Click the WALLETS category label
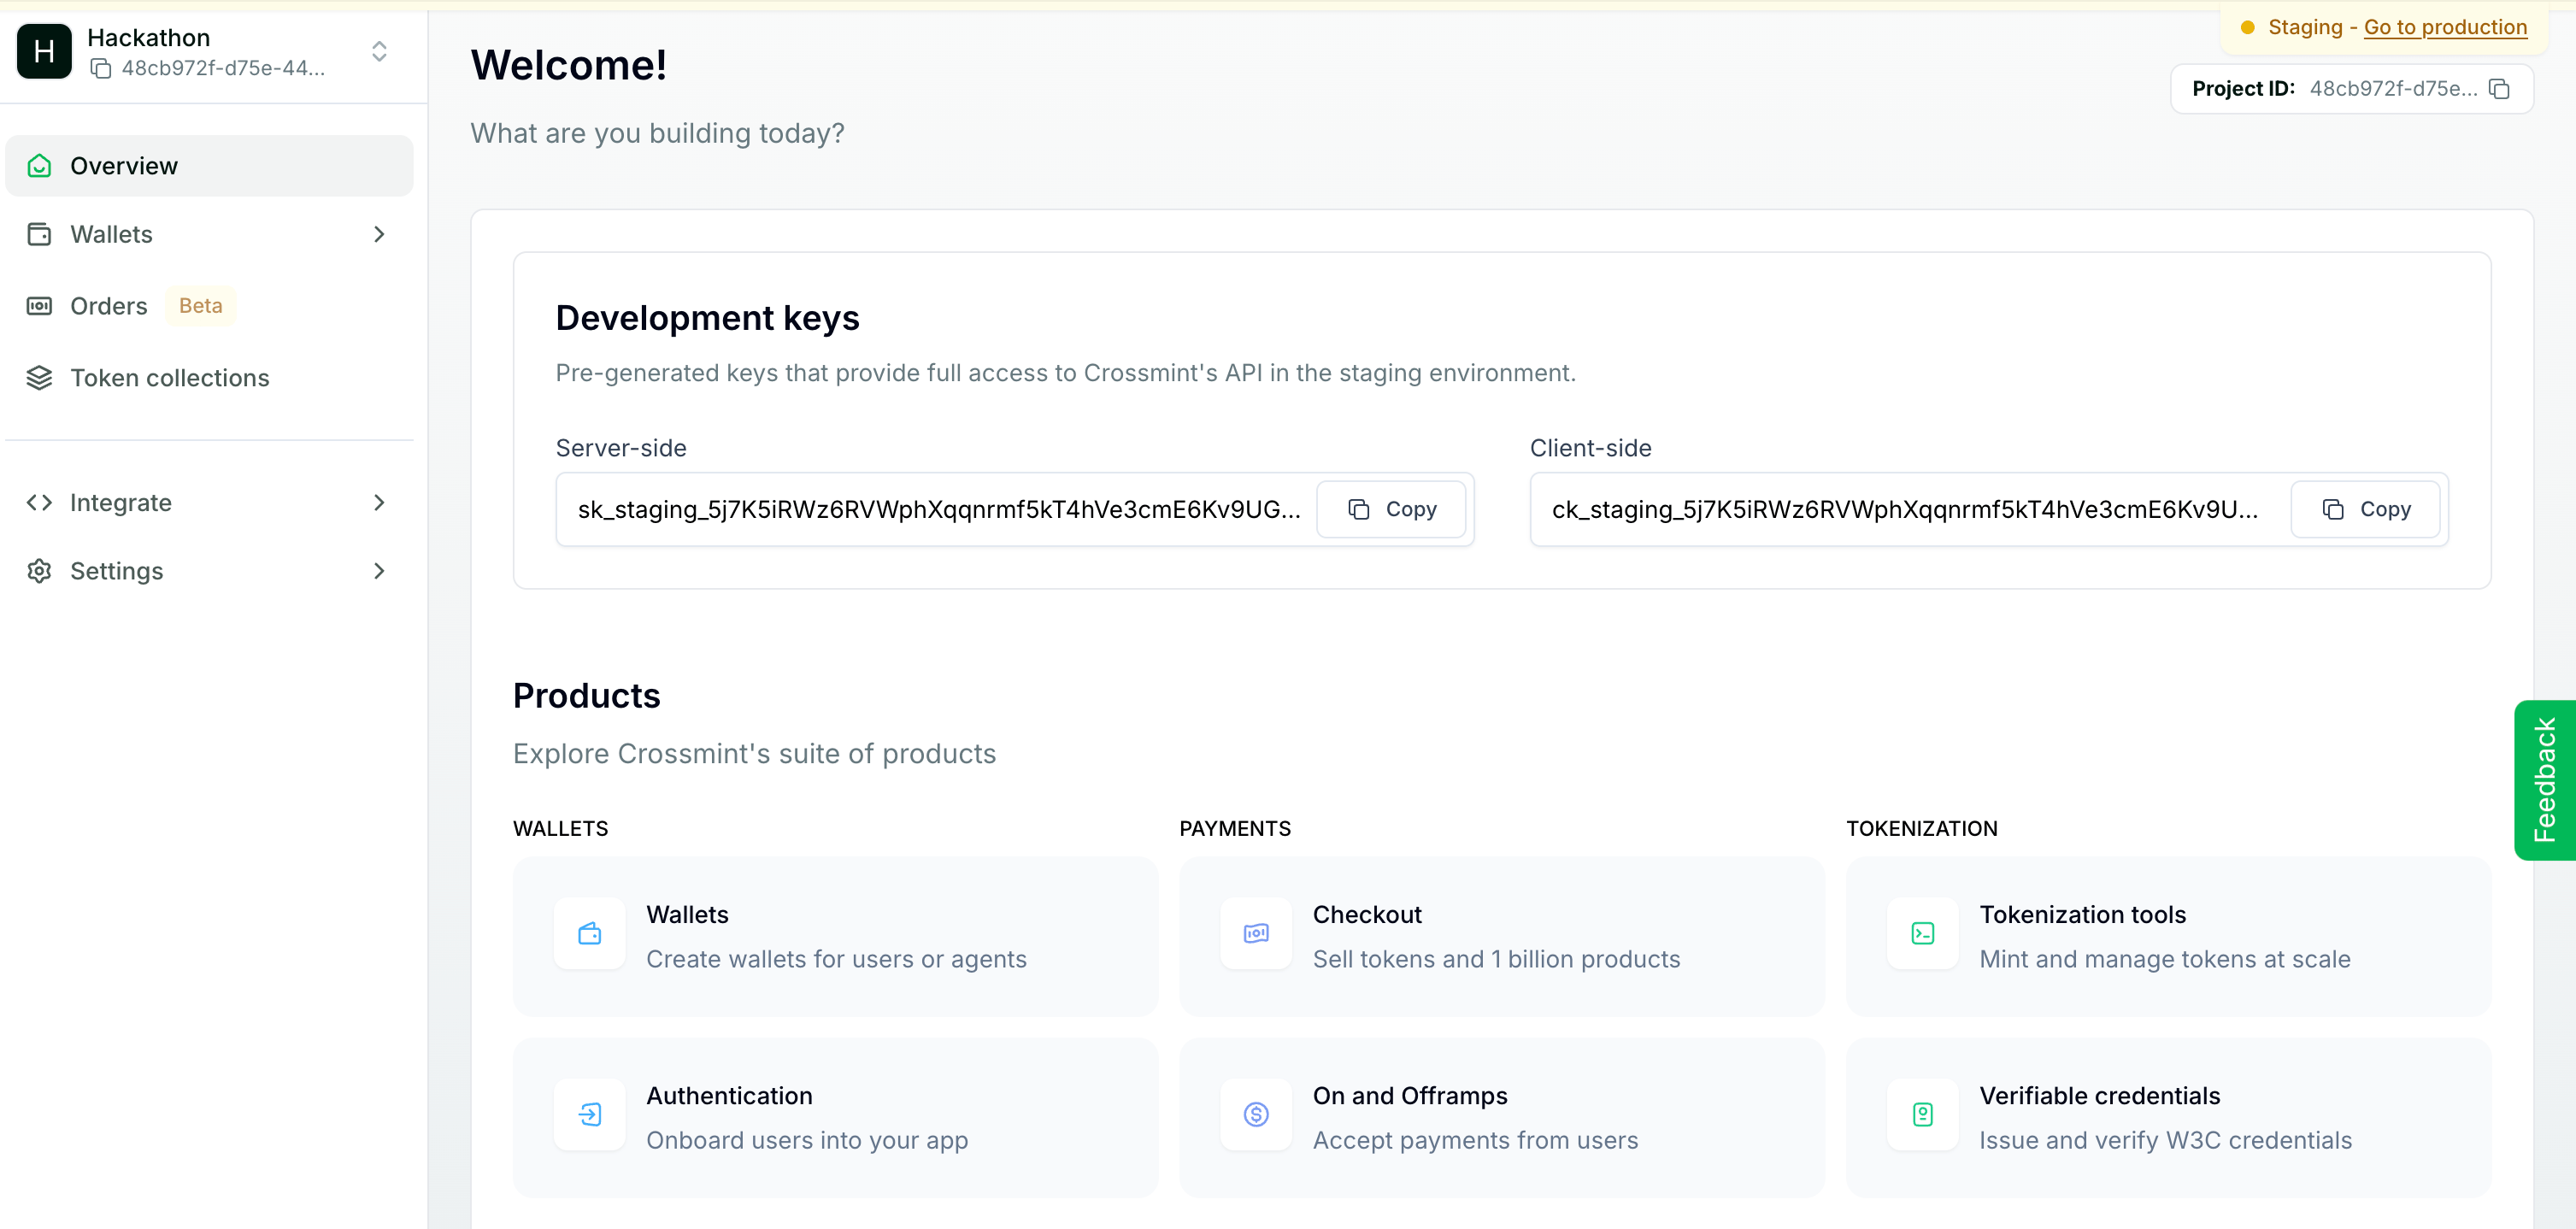Viewport: 2576px width, 1229px height. [x=560, y=829]
